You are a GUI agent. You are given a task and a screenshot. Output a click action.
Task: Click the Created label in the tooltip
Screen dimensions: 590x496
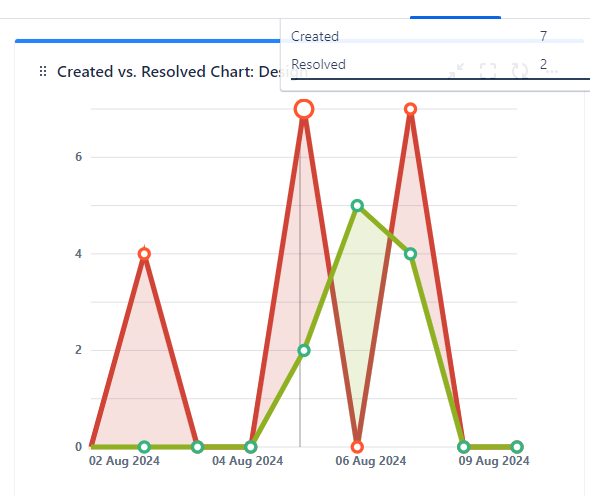pyautogui.click(x=315, y=36)
